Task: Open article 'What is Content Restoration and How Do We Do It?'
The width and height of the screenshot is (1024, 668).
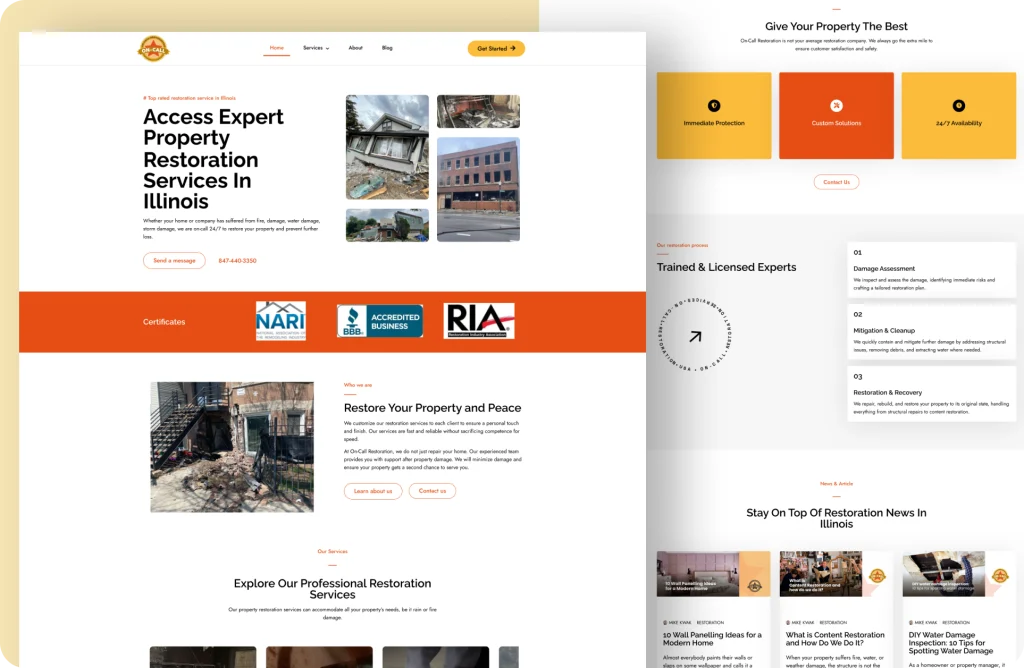Action: tap(835, 639)
